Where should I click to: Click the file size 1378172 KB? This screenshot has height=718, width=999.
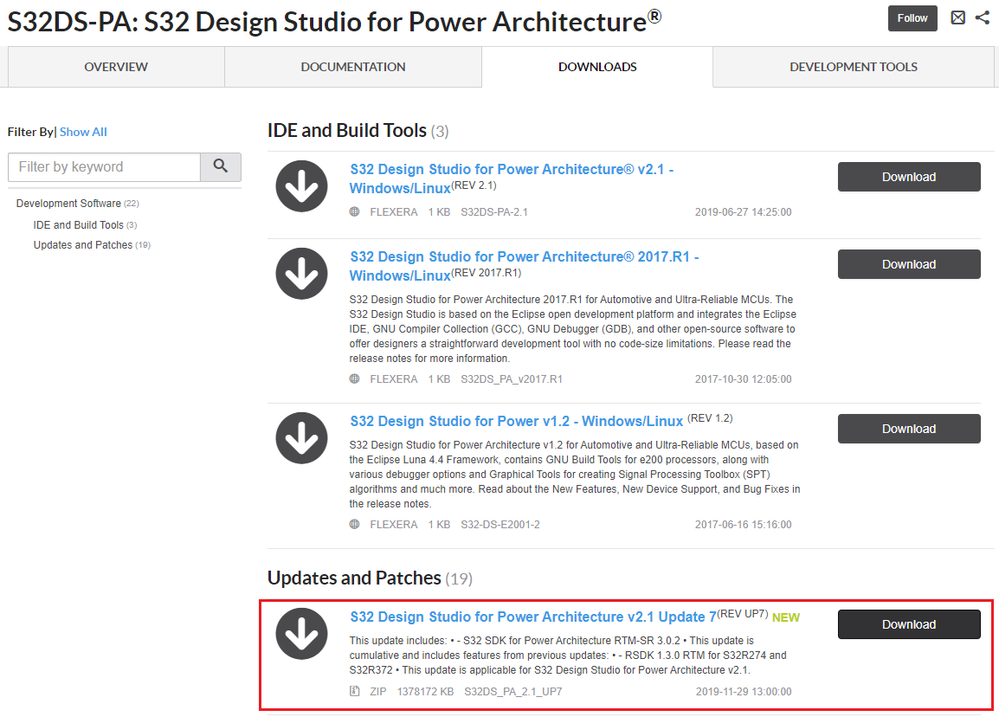pyautogui.click(x=425, y=691)
